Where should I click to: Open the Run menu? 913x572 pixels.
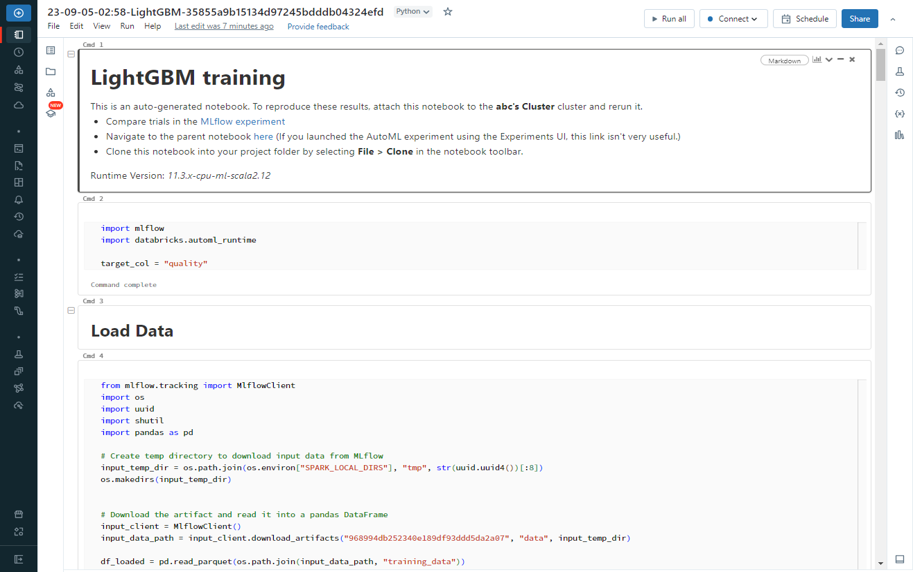tap(127, 26)
